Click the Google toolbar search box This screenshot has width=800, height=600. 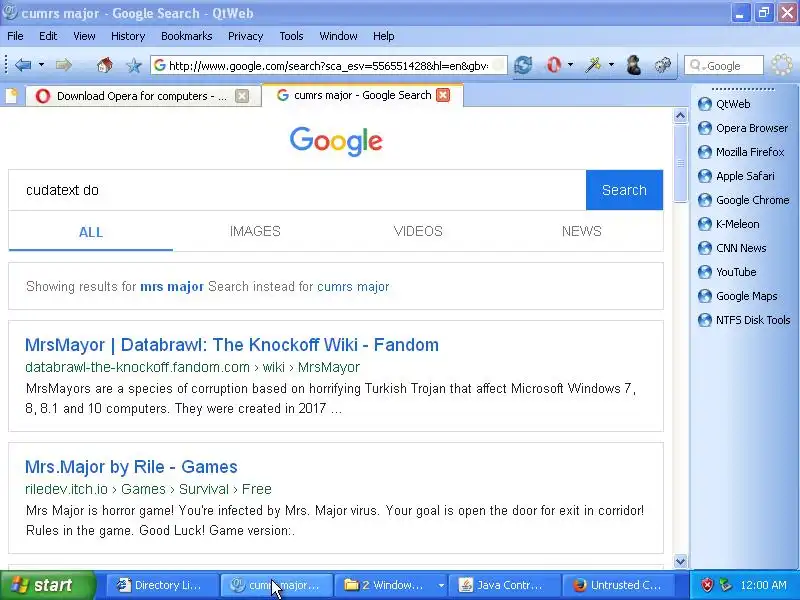(x=723, y=65)
